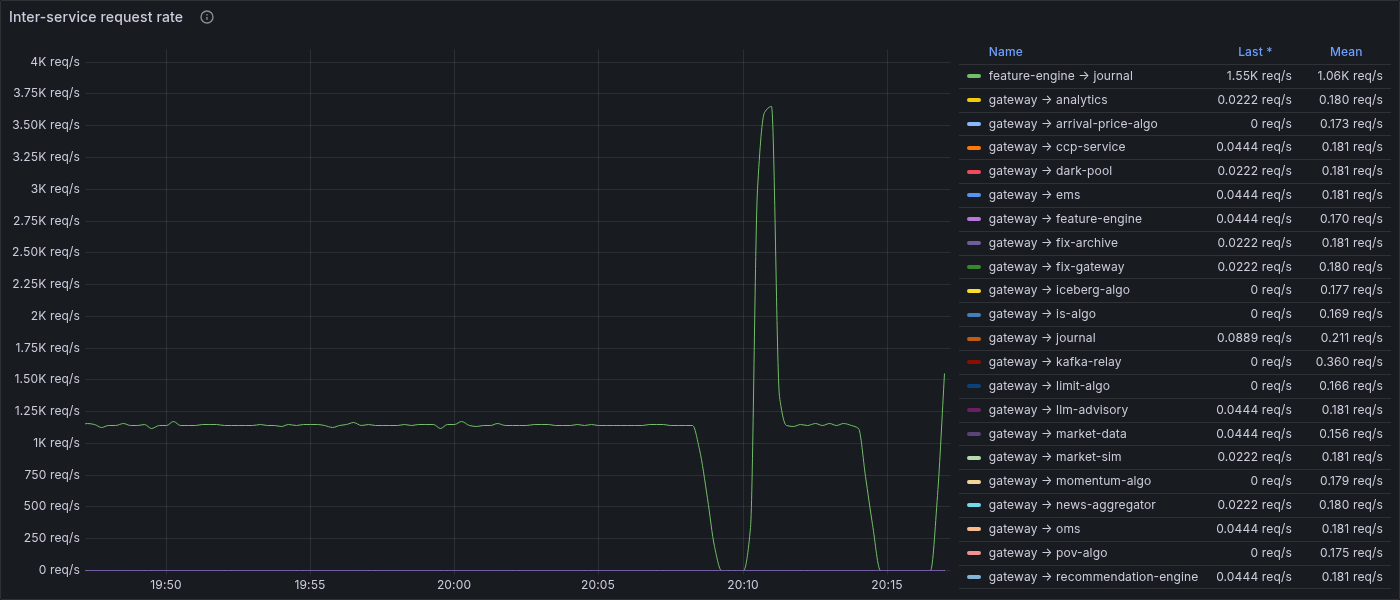The height and width of the screenshot is (600, 1400).
Task: Sort legend by Name column header
Action: coord(1005,52)
